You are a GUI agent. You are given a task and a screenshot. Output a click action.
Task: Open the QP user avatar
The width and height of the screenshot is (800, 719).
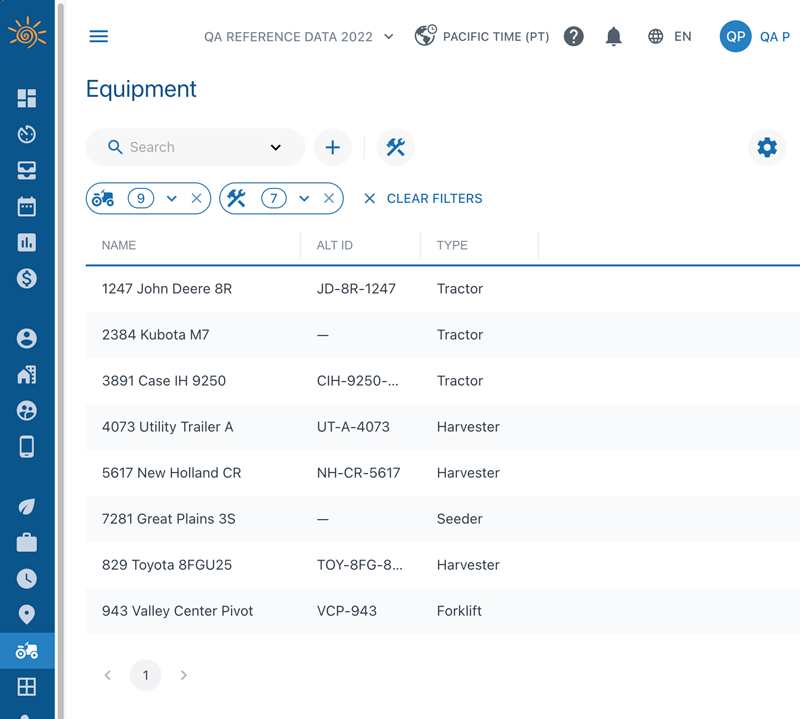[735, 36]
